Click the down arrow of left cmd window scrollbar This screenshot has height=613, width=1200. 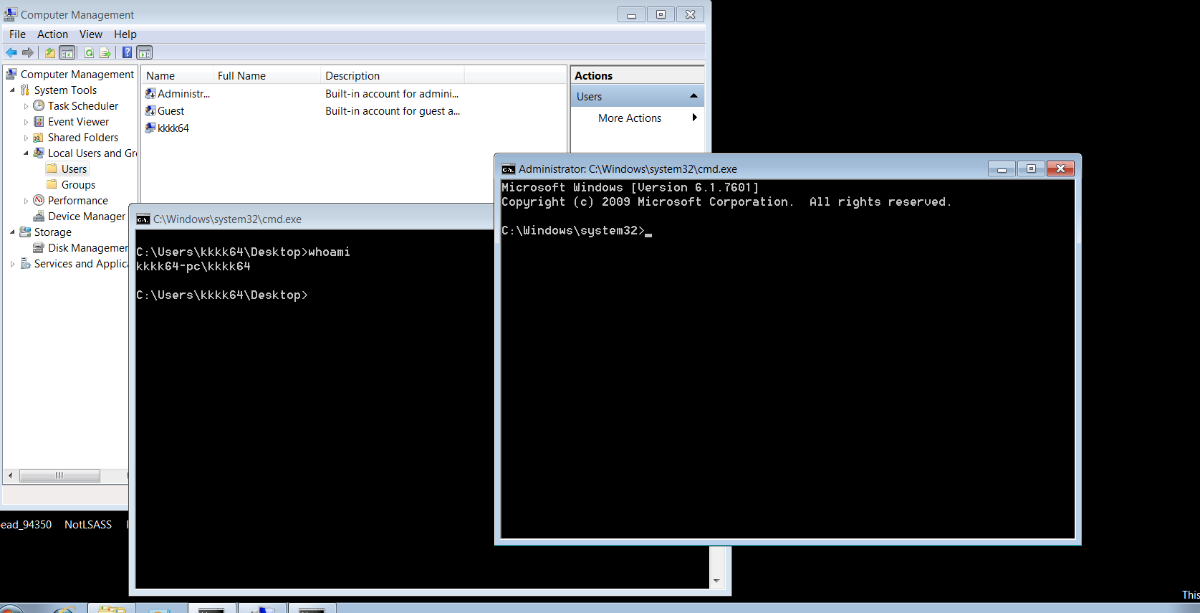[716, 580]
